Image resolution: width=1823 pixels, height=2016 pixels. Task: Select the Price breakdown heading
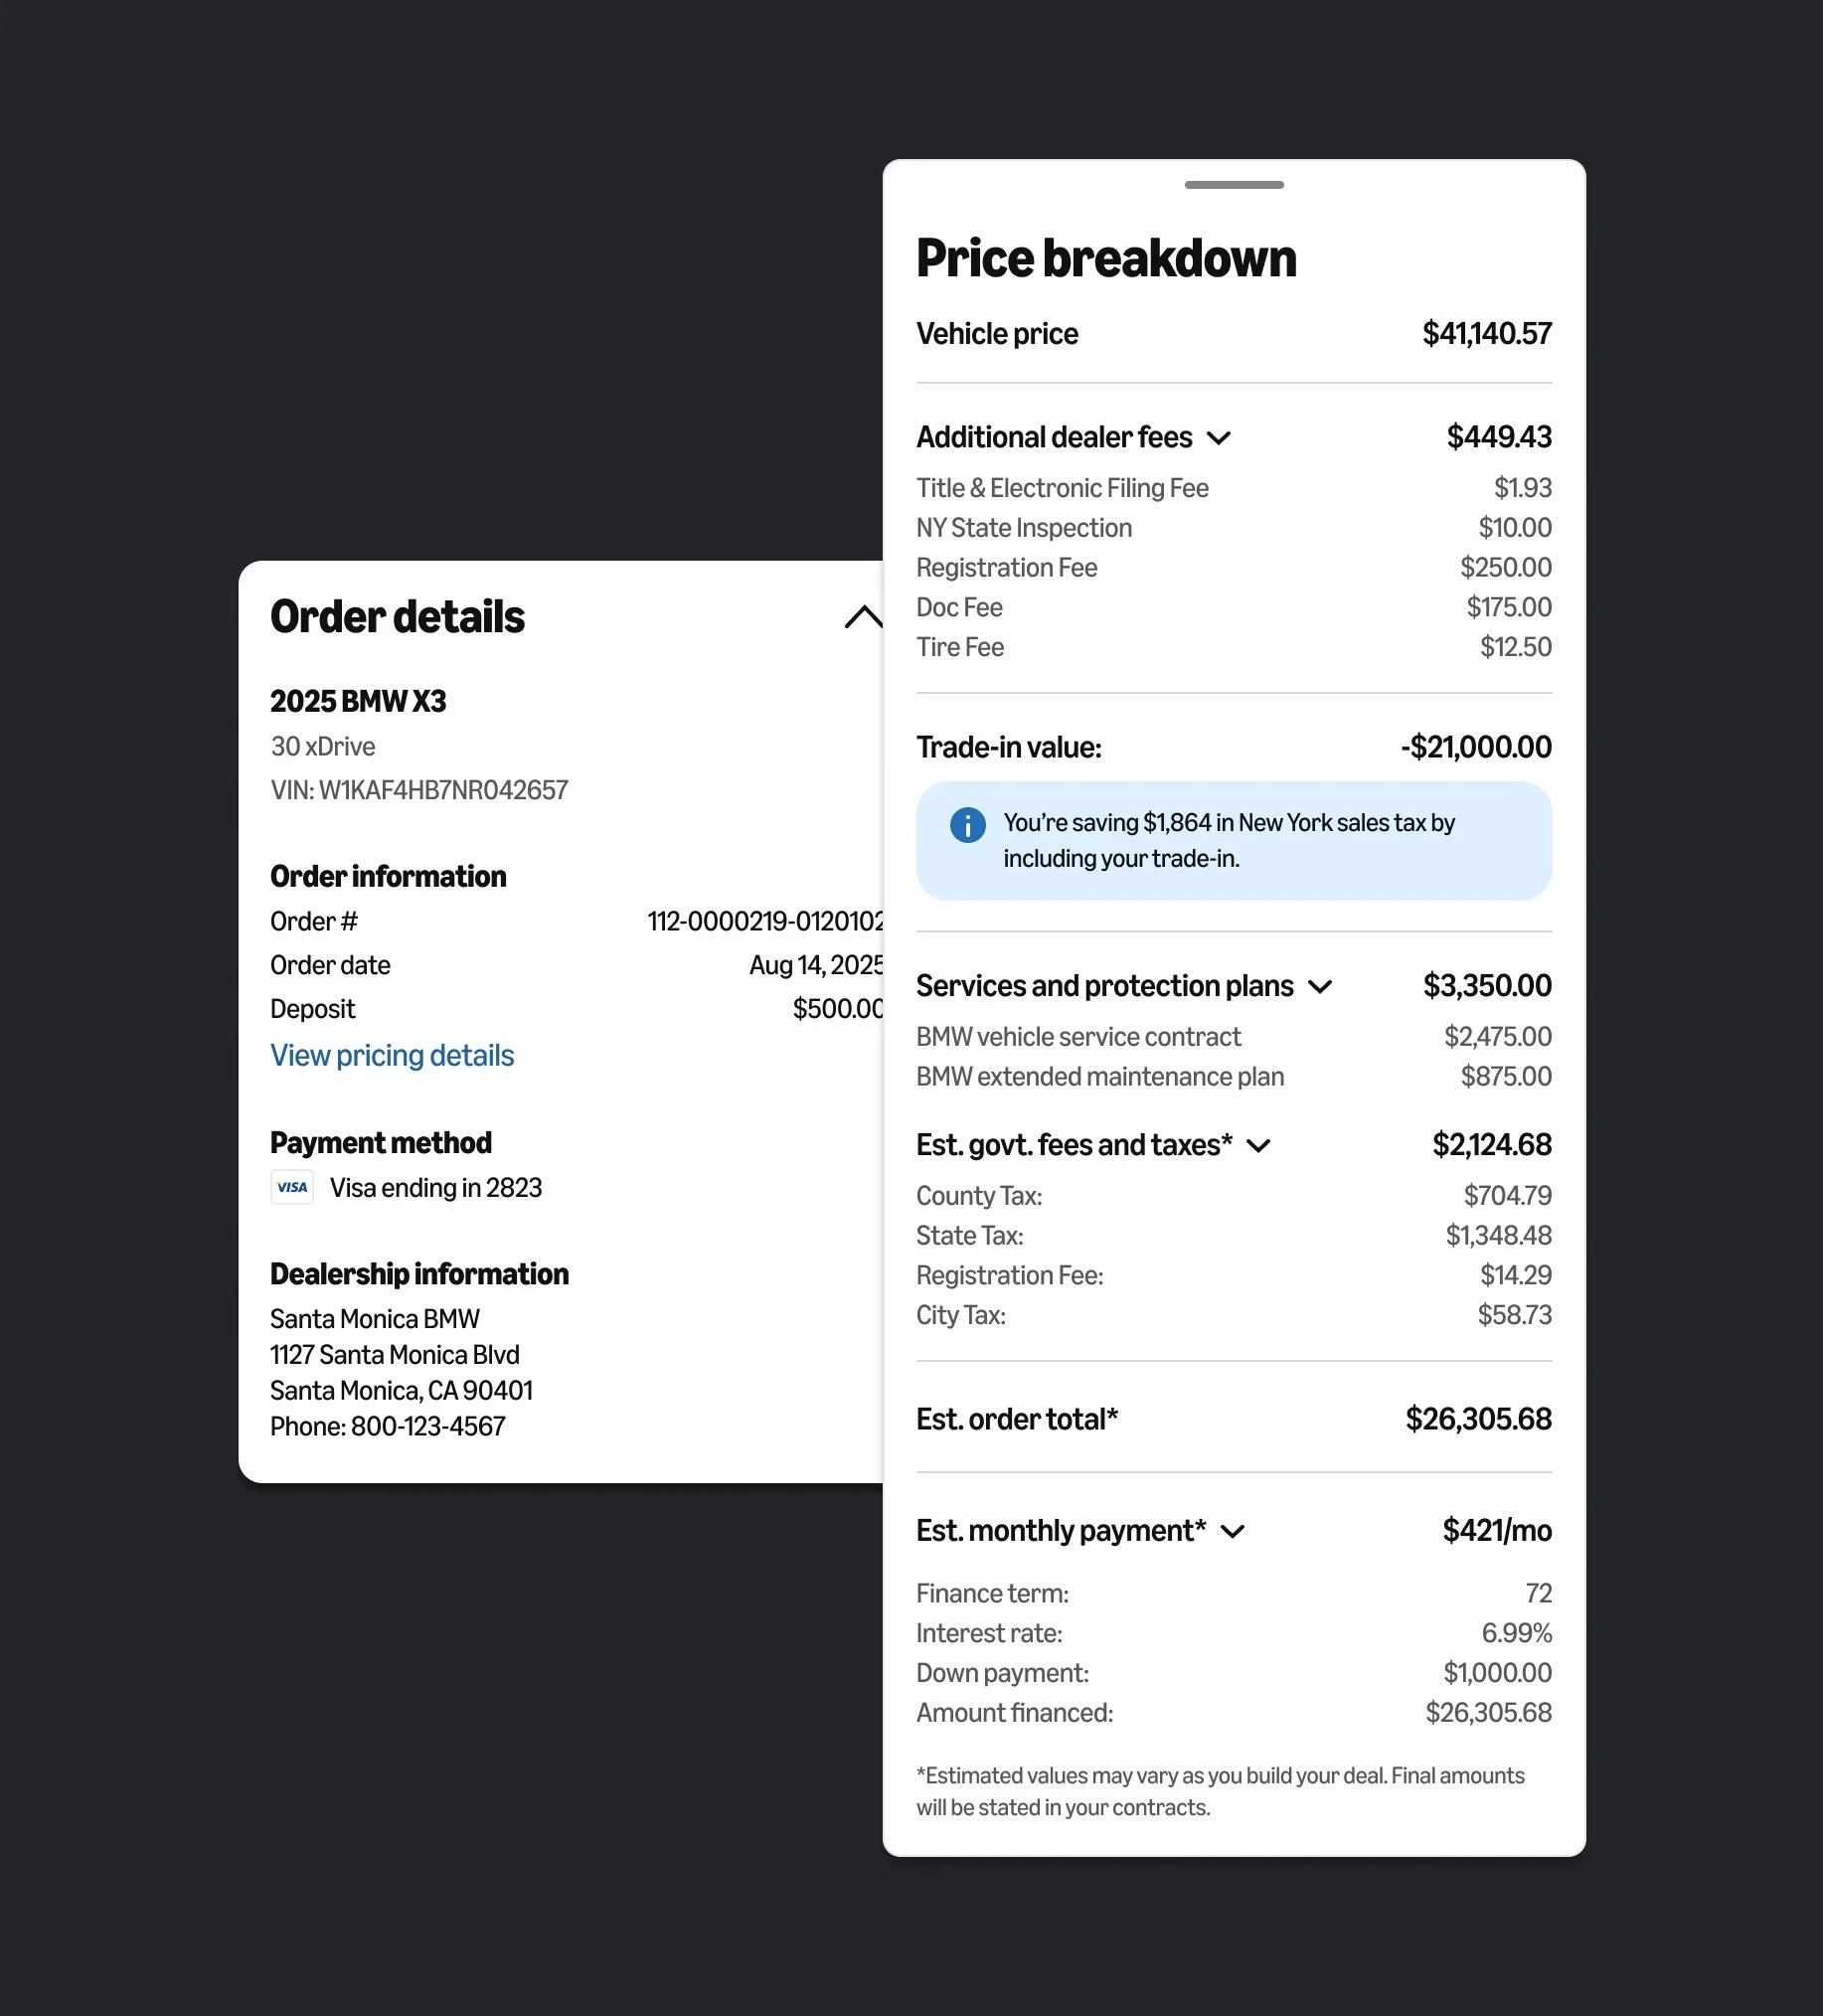tap(1106, 258)
